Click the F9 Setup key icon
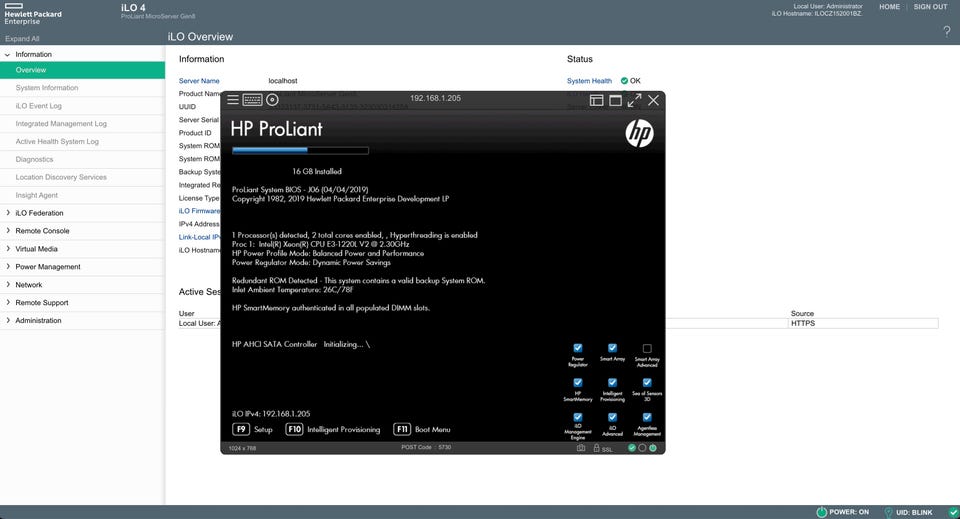The image size is (960, 519). (241, 429)
